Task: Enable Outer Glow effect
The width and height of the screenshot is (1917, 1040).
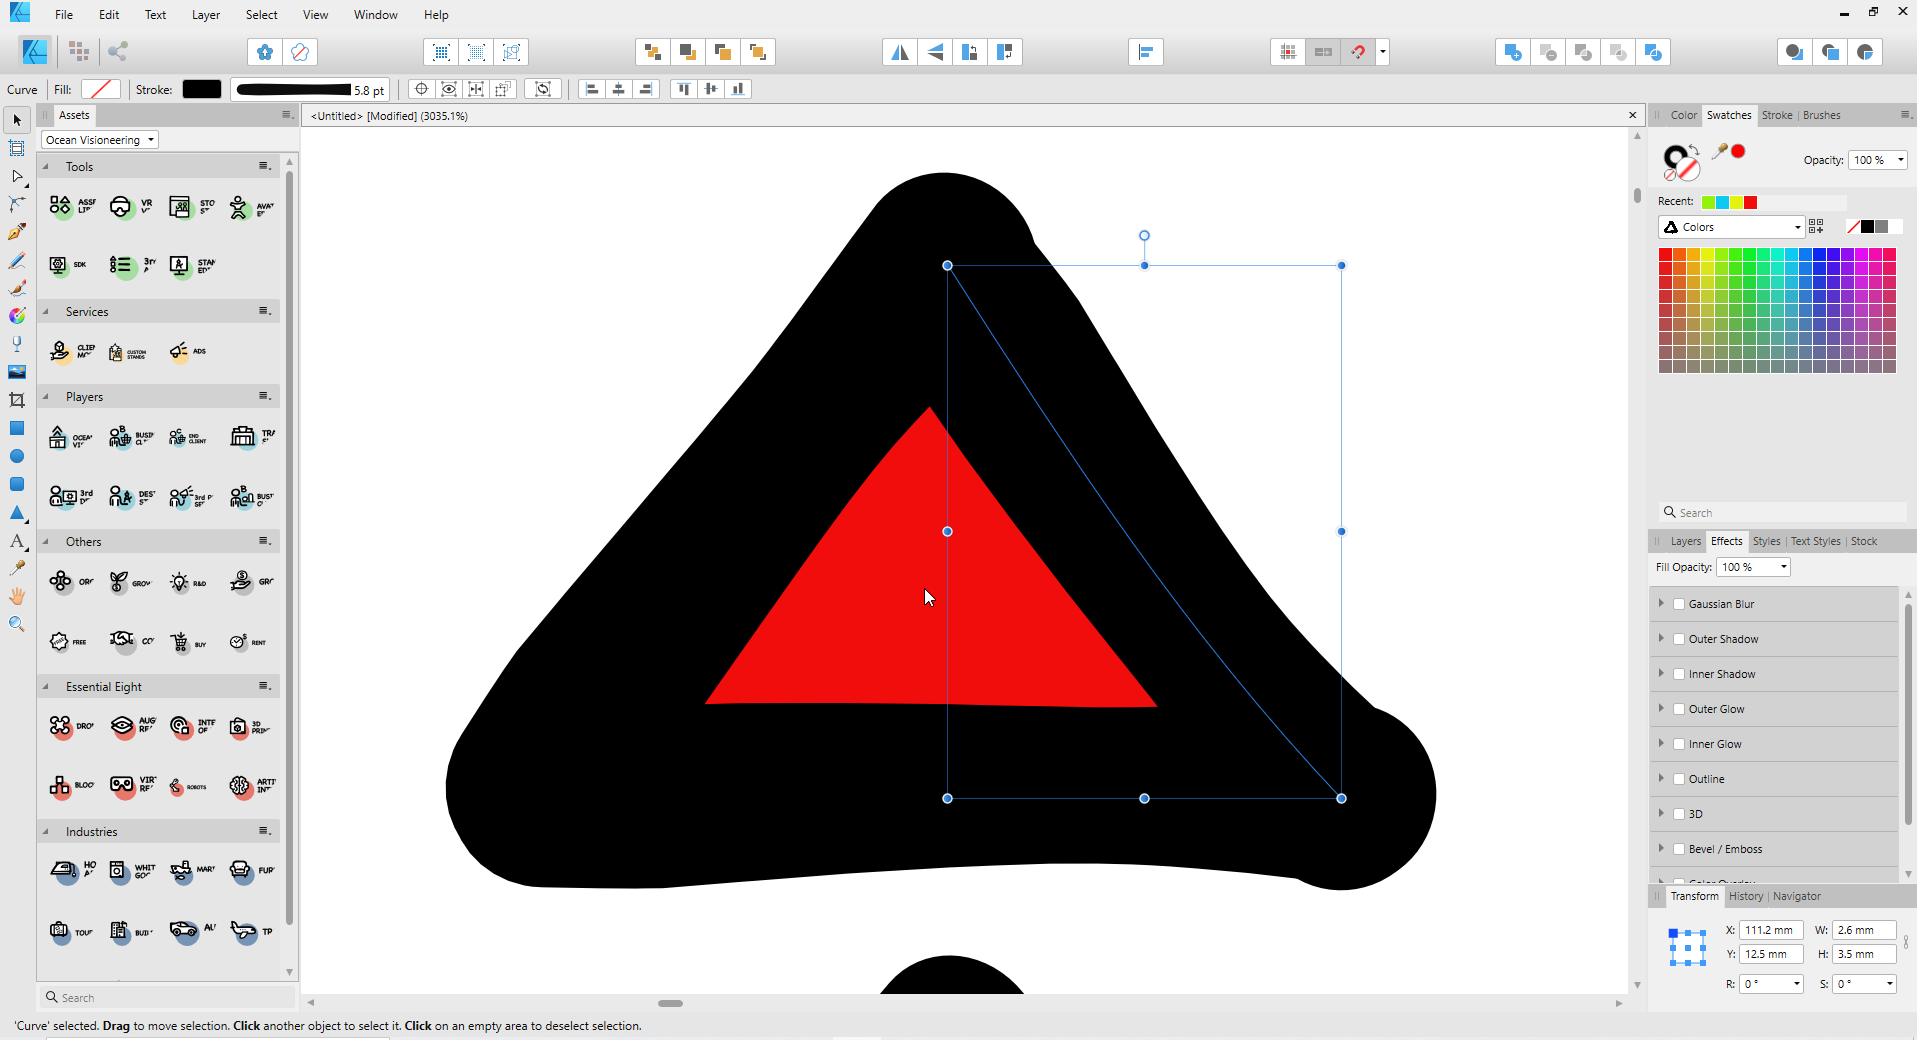Action: point(1679,709)
